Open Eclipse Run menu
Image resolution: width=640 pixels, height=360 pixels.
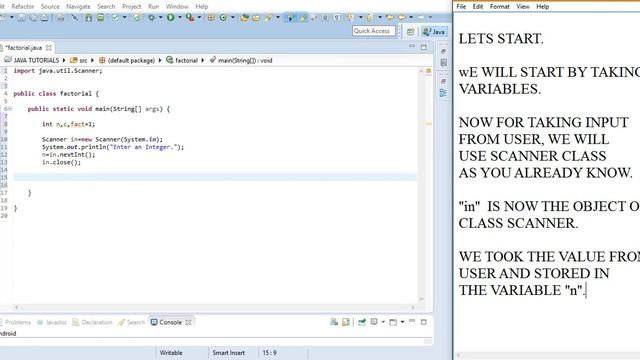(153, 7)
